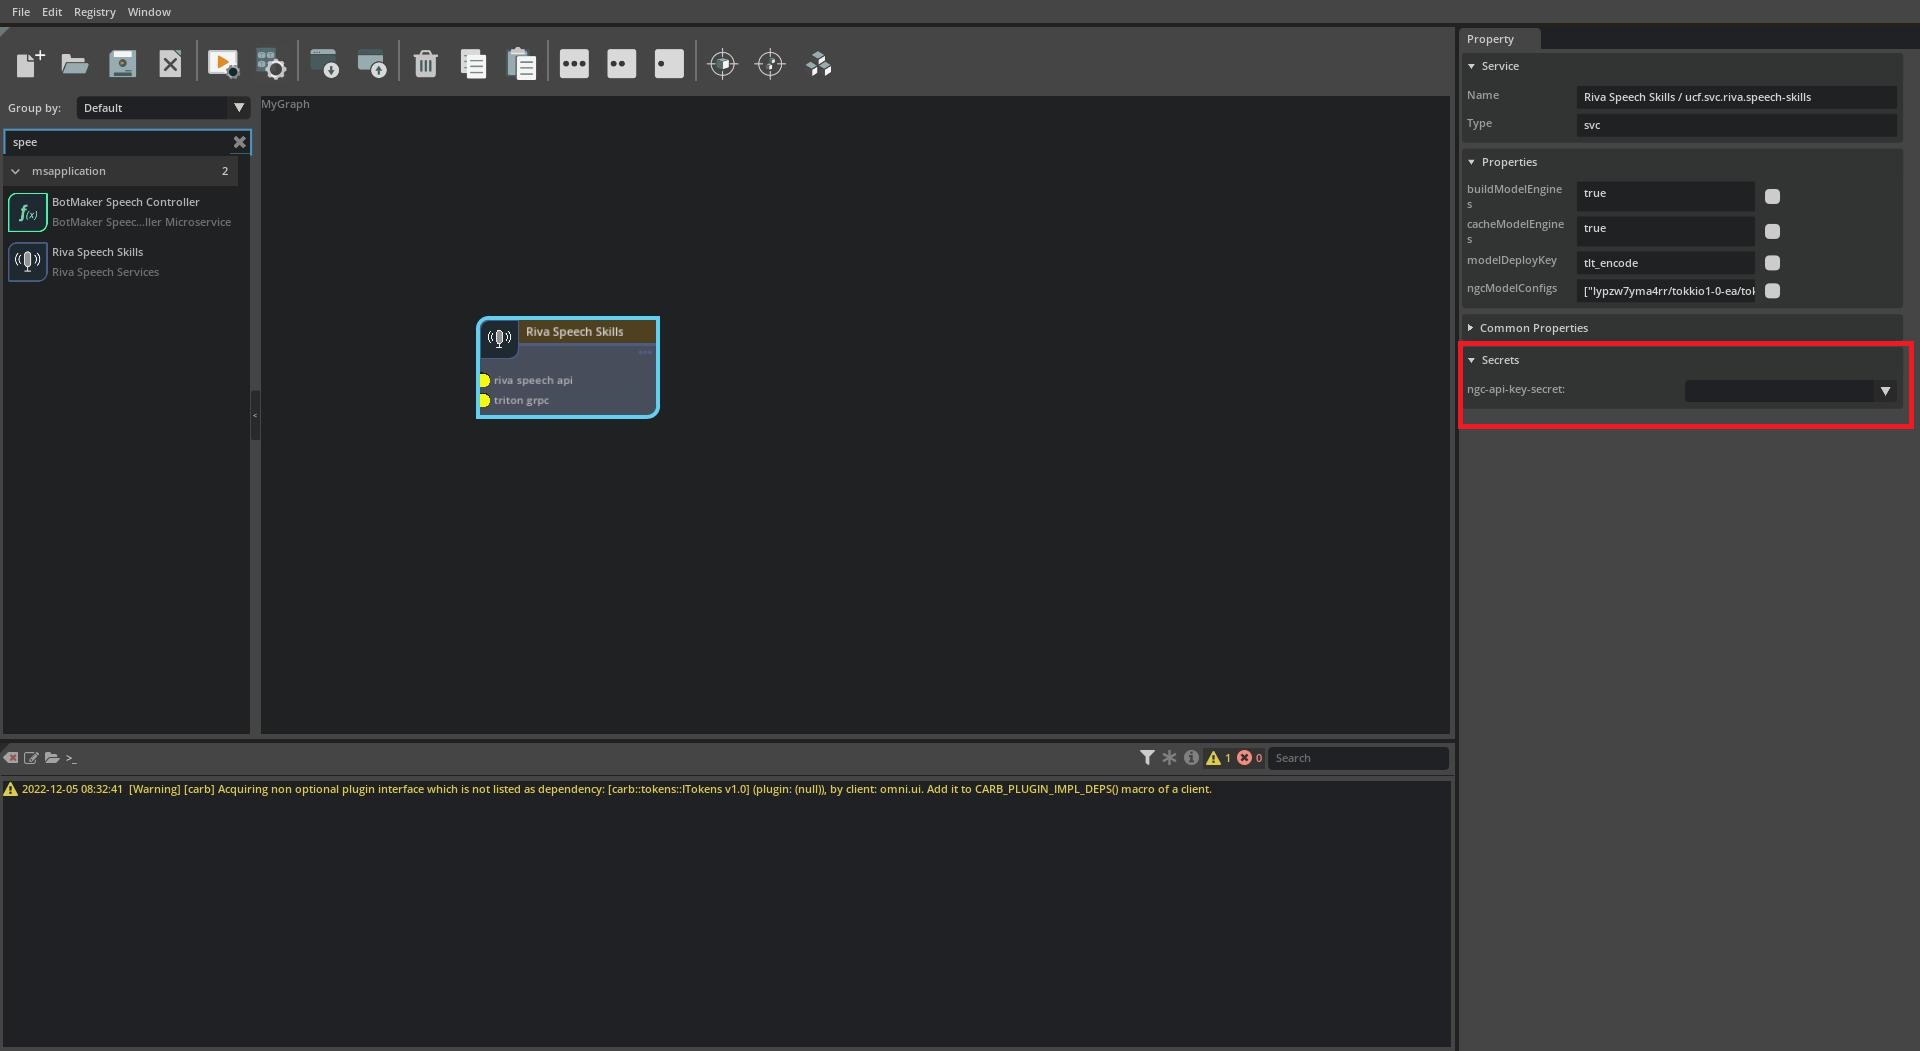The height and width of the screenshot is (1051, 1920).
Task: Click the console Search input field
Action: [x=1357, y=758]
